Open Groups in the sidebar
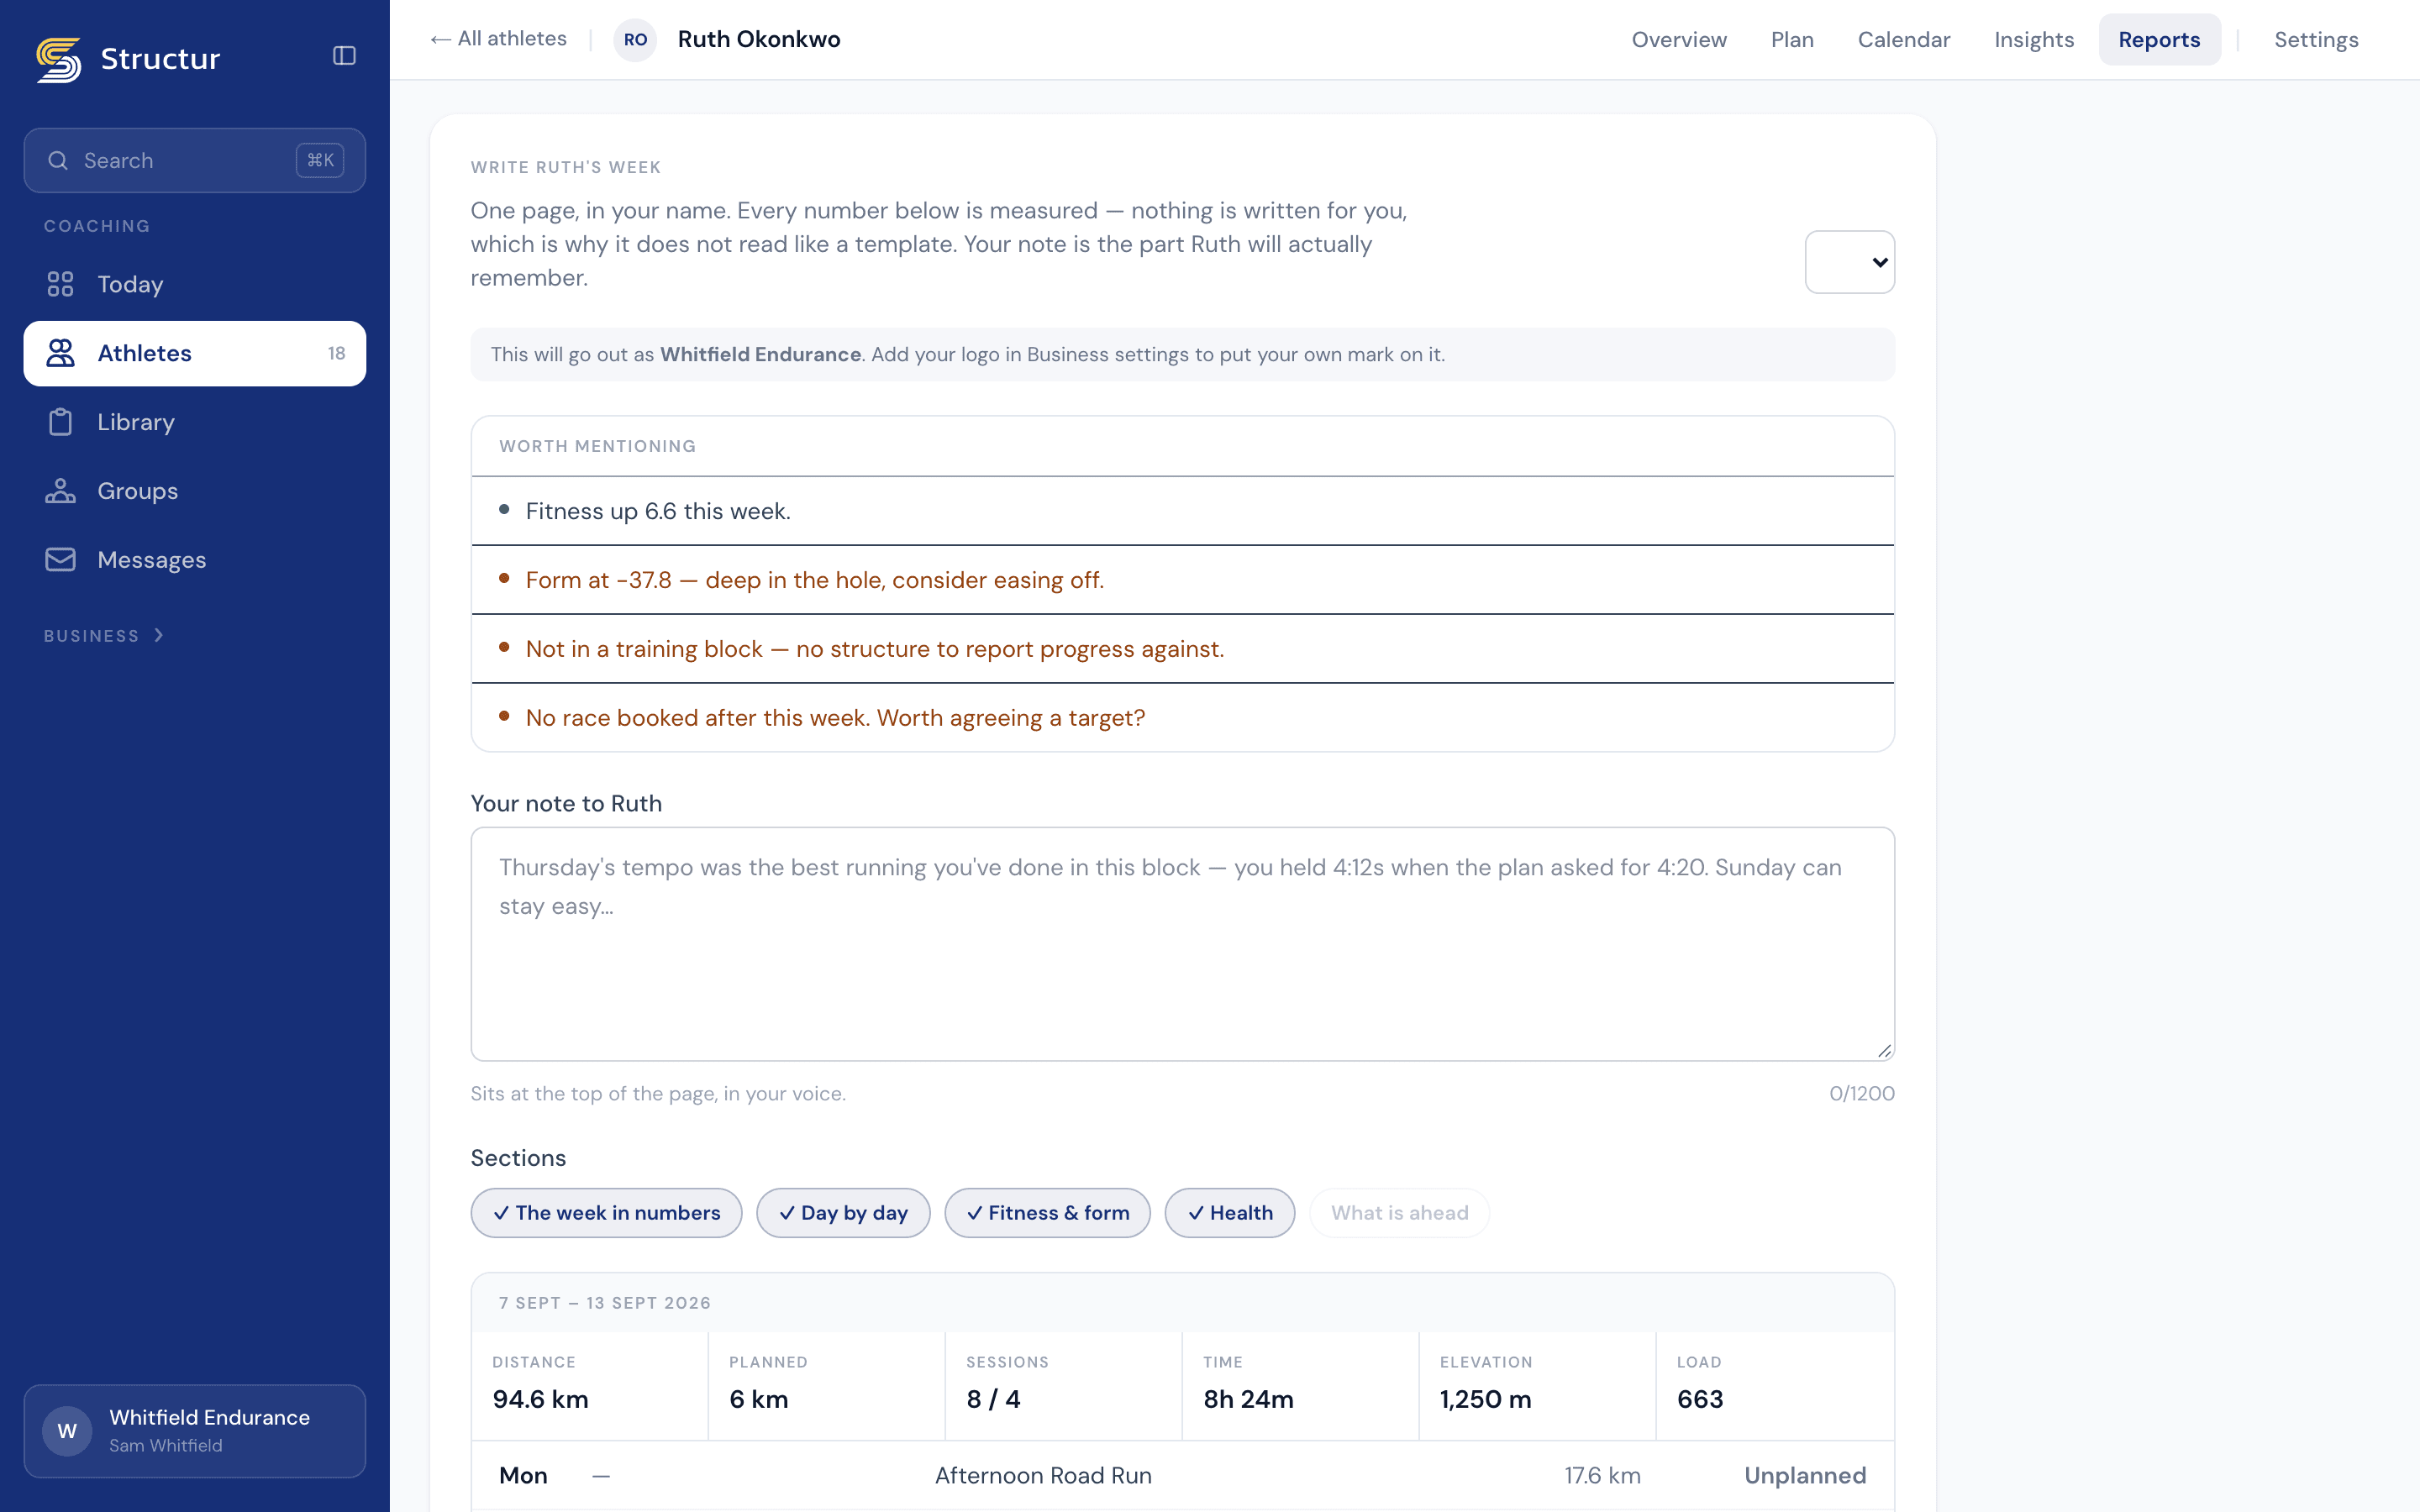The height and width of the screenshot is (1512, 2420). (195, 491)
